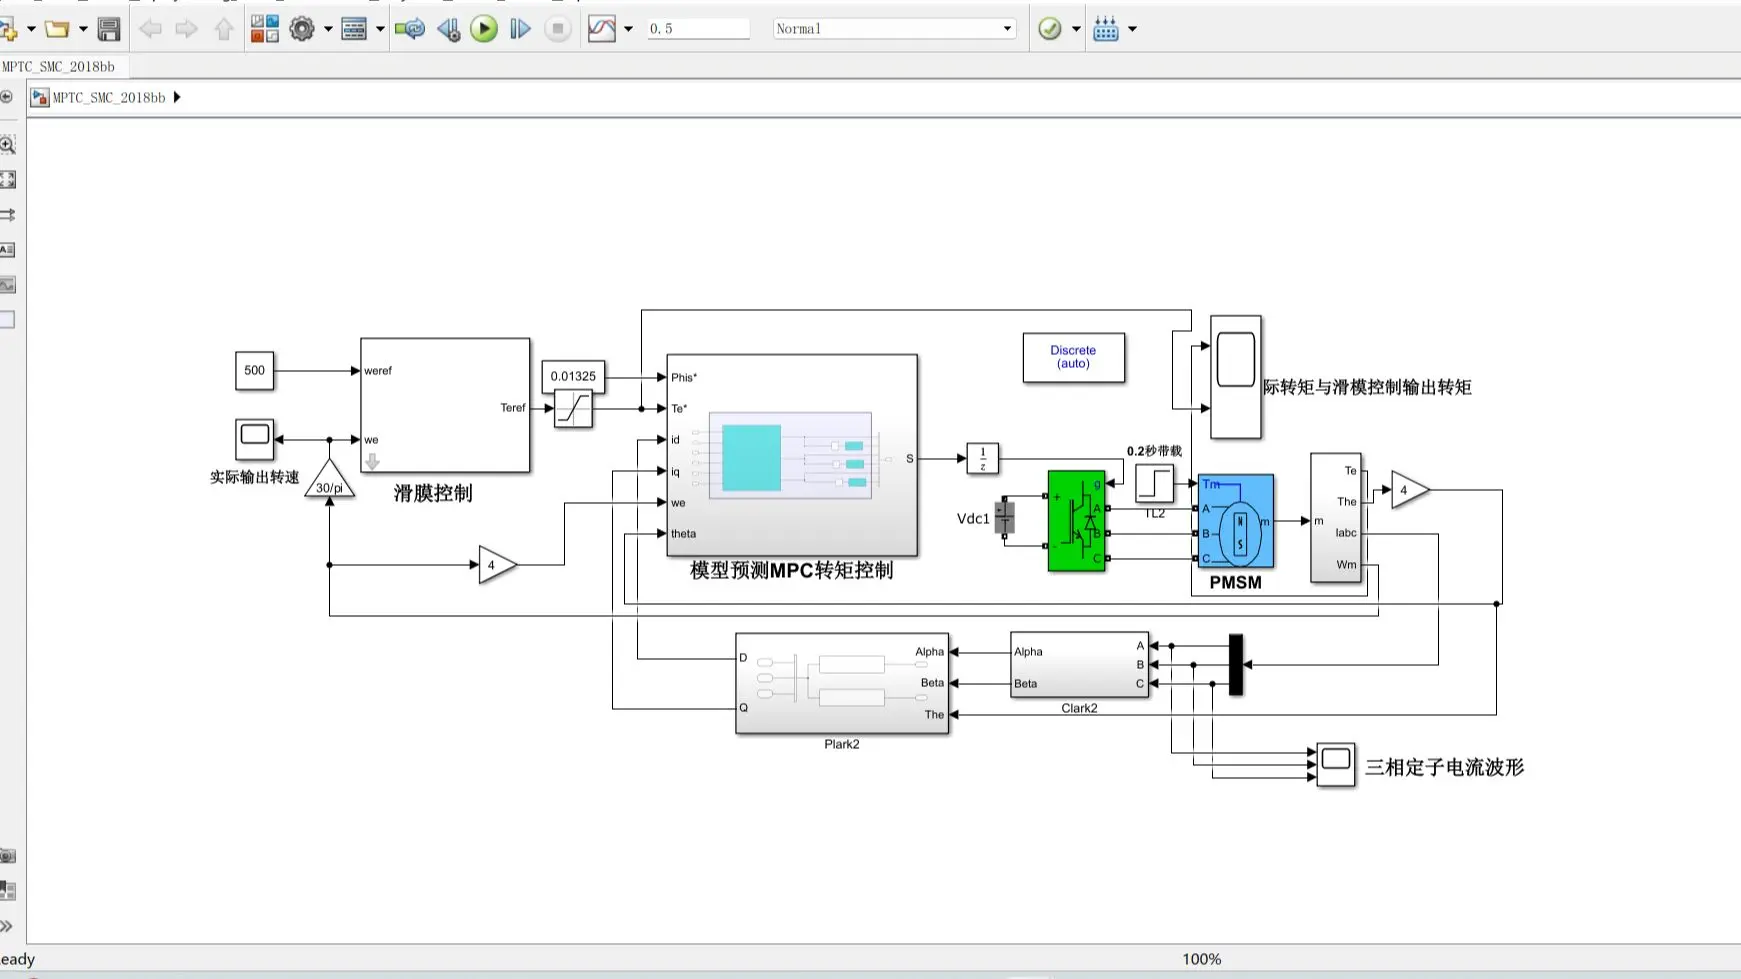Click the Update Diagram toolbar icon
1741x979 pixels.
[410, 29]
